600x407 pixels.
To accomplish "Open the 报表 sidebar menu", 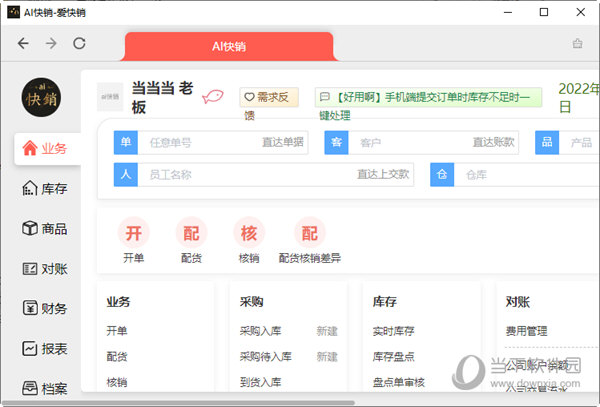I will pyautogui.click(x=45, y=348).
